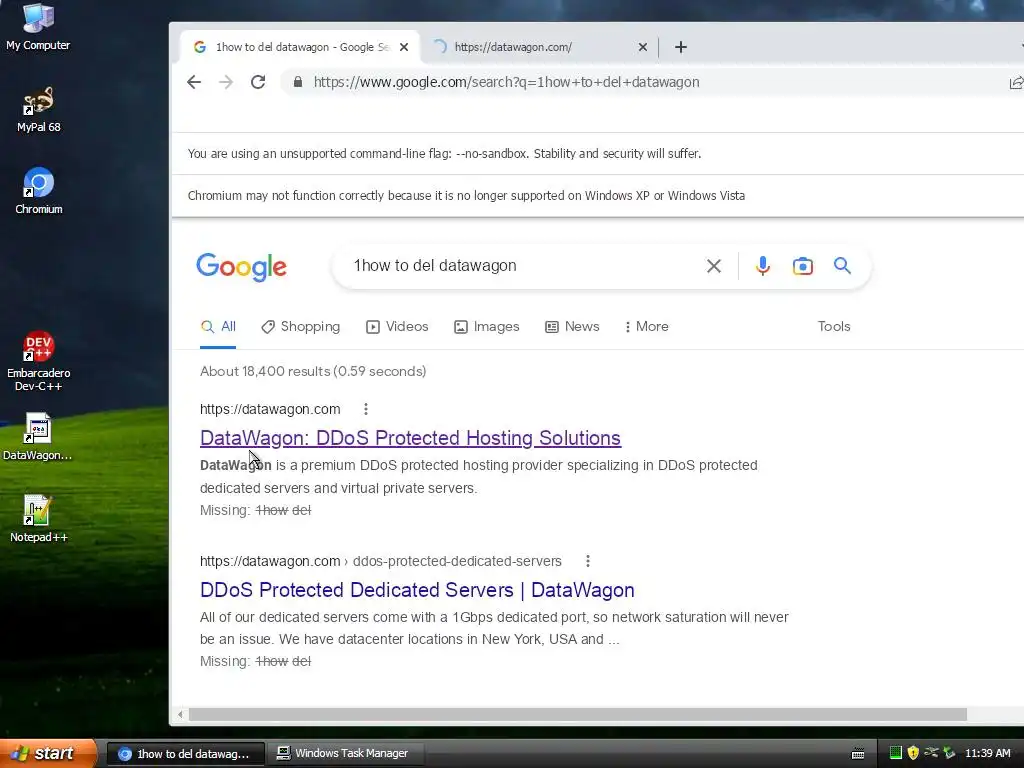Click the 'About 18,400 results' text
Viewport: 1024px width, 768px height.
[313, 371]
